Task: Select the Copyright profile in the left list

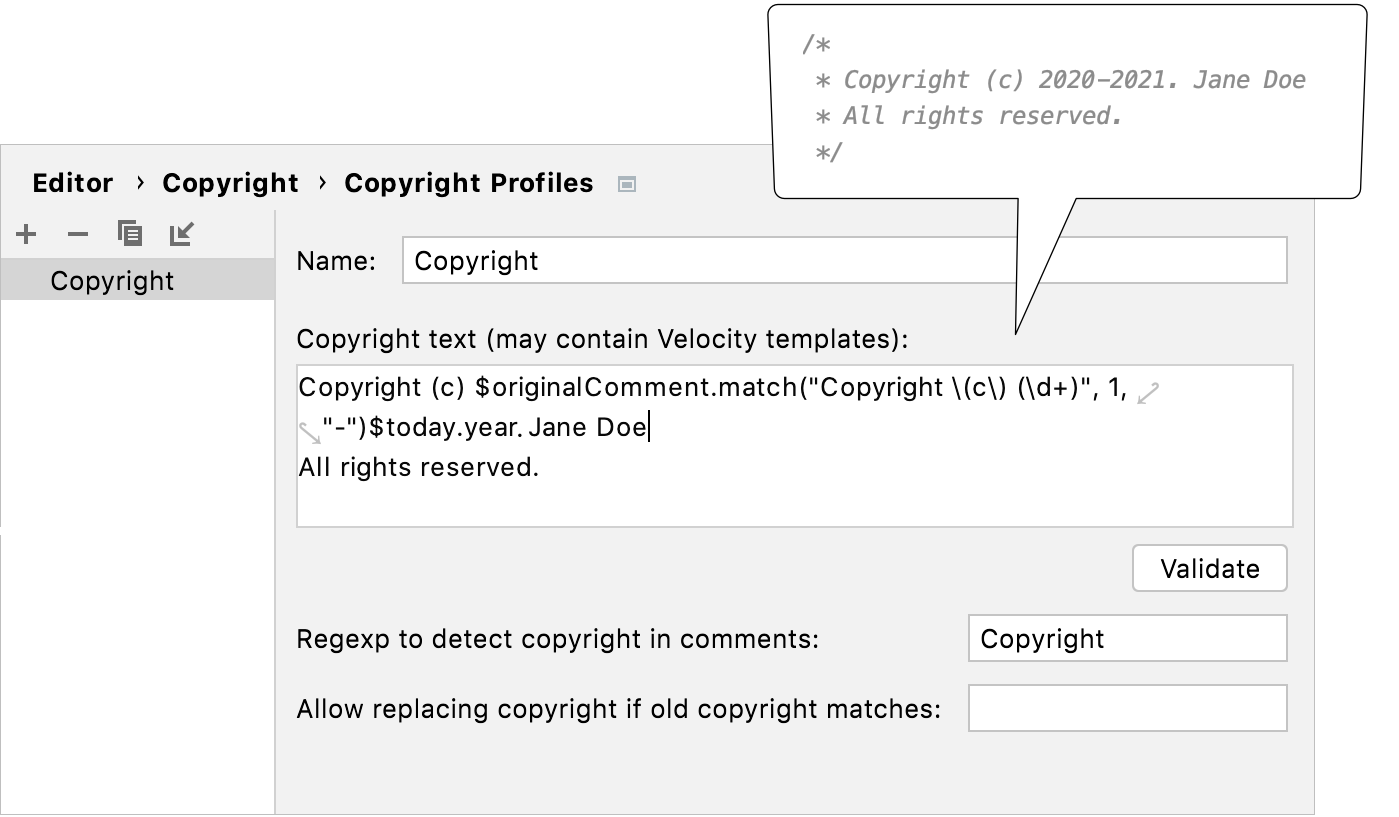Action: tap(113, 280)
